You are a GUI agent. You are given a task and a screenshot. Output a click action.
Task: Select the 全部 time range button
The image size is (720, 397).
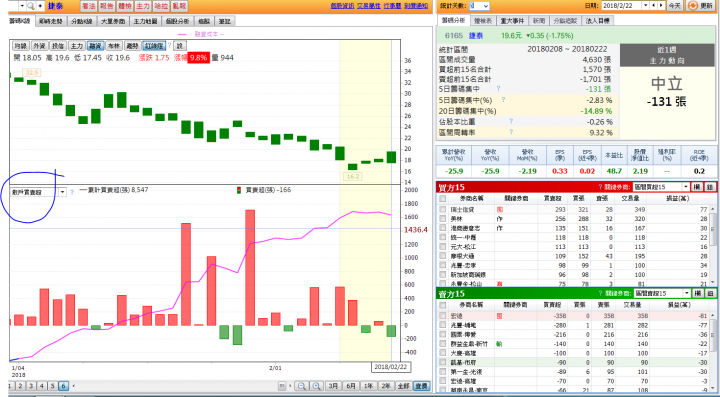pyautogui.click(x=403, y=386)
